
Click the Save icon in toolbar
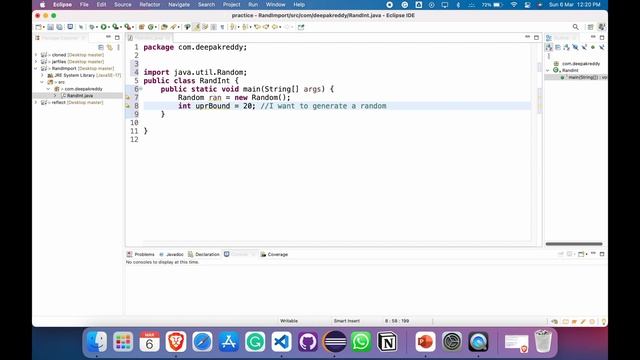50,27
